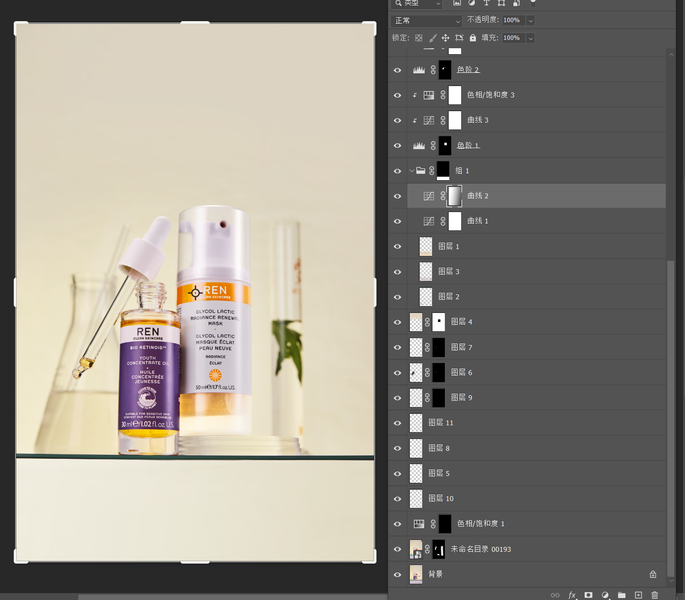
Task: Open the 不透明度 slider dropdown arrow
Action: 531,21
